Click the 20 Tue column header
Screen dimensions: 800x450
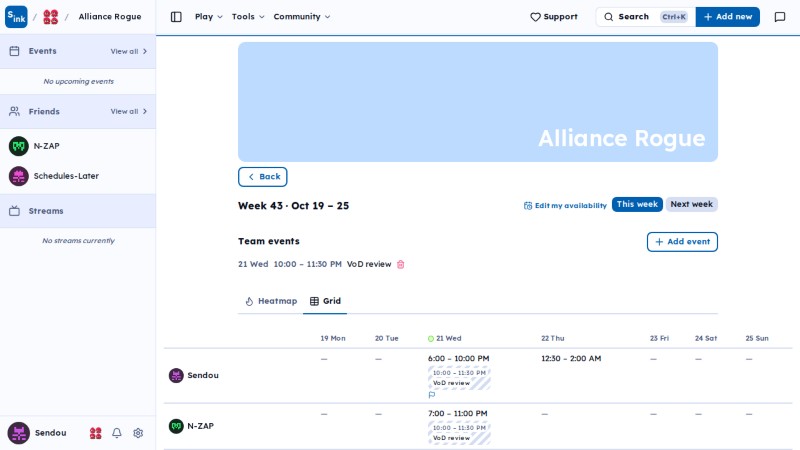pyautogui.click(x=386, y=338)
